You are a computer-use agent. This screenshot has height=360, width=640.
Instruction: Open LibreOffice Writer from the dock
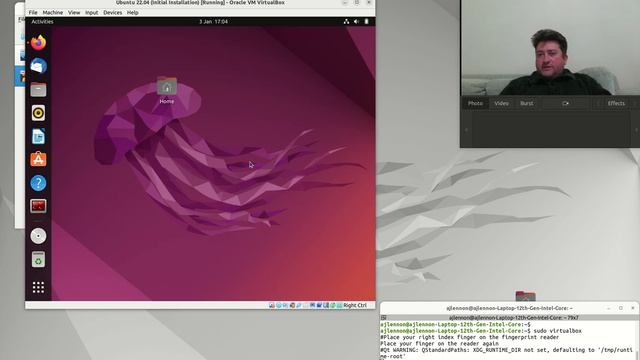(x=38, y=136)
